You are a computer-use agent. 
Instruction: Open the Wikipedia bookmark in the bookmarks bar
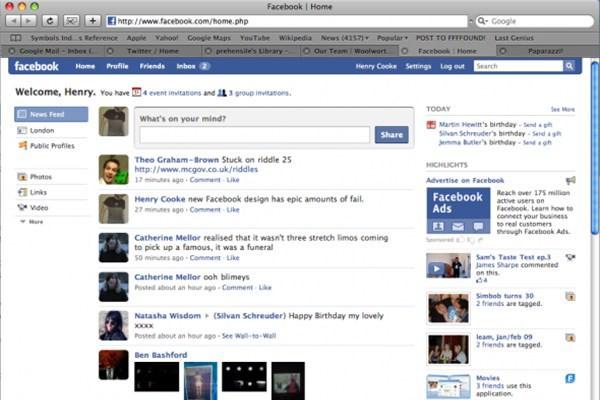tap(295, 38)
